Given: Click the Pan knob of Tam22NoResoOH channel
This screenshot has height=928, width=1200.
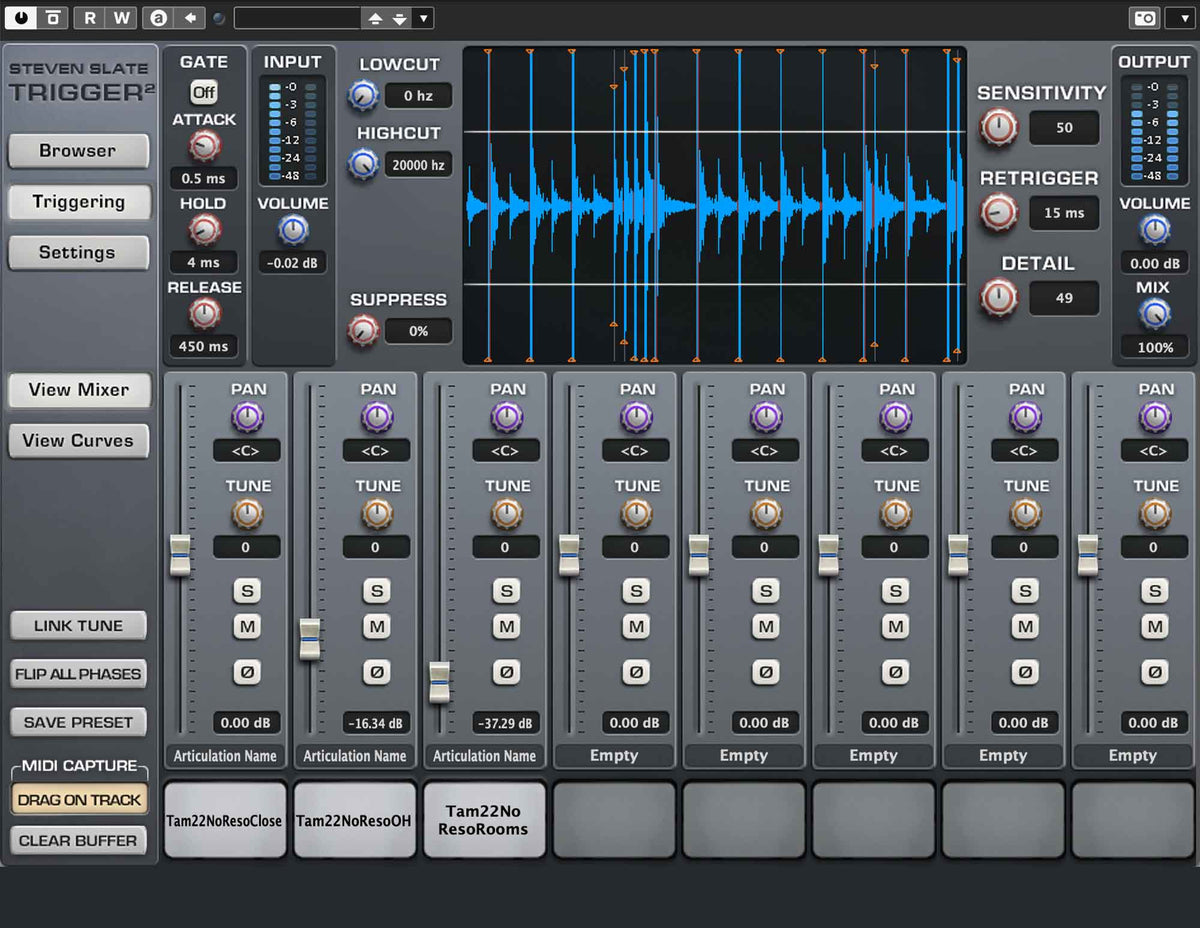Looking at the screenshot, I should click(377, 417).
